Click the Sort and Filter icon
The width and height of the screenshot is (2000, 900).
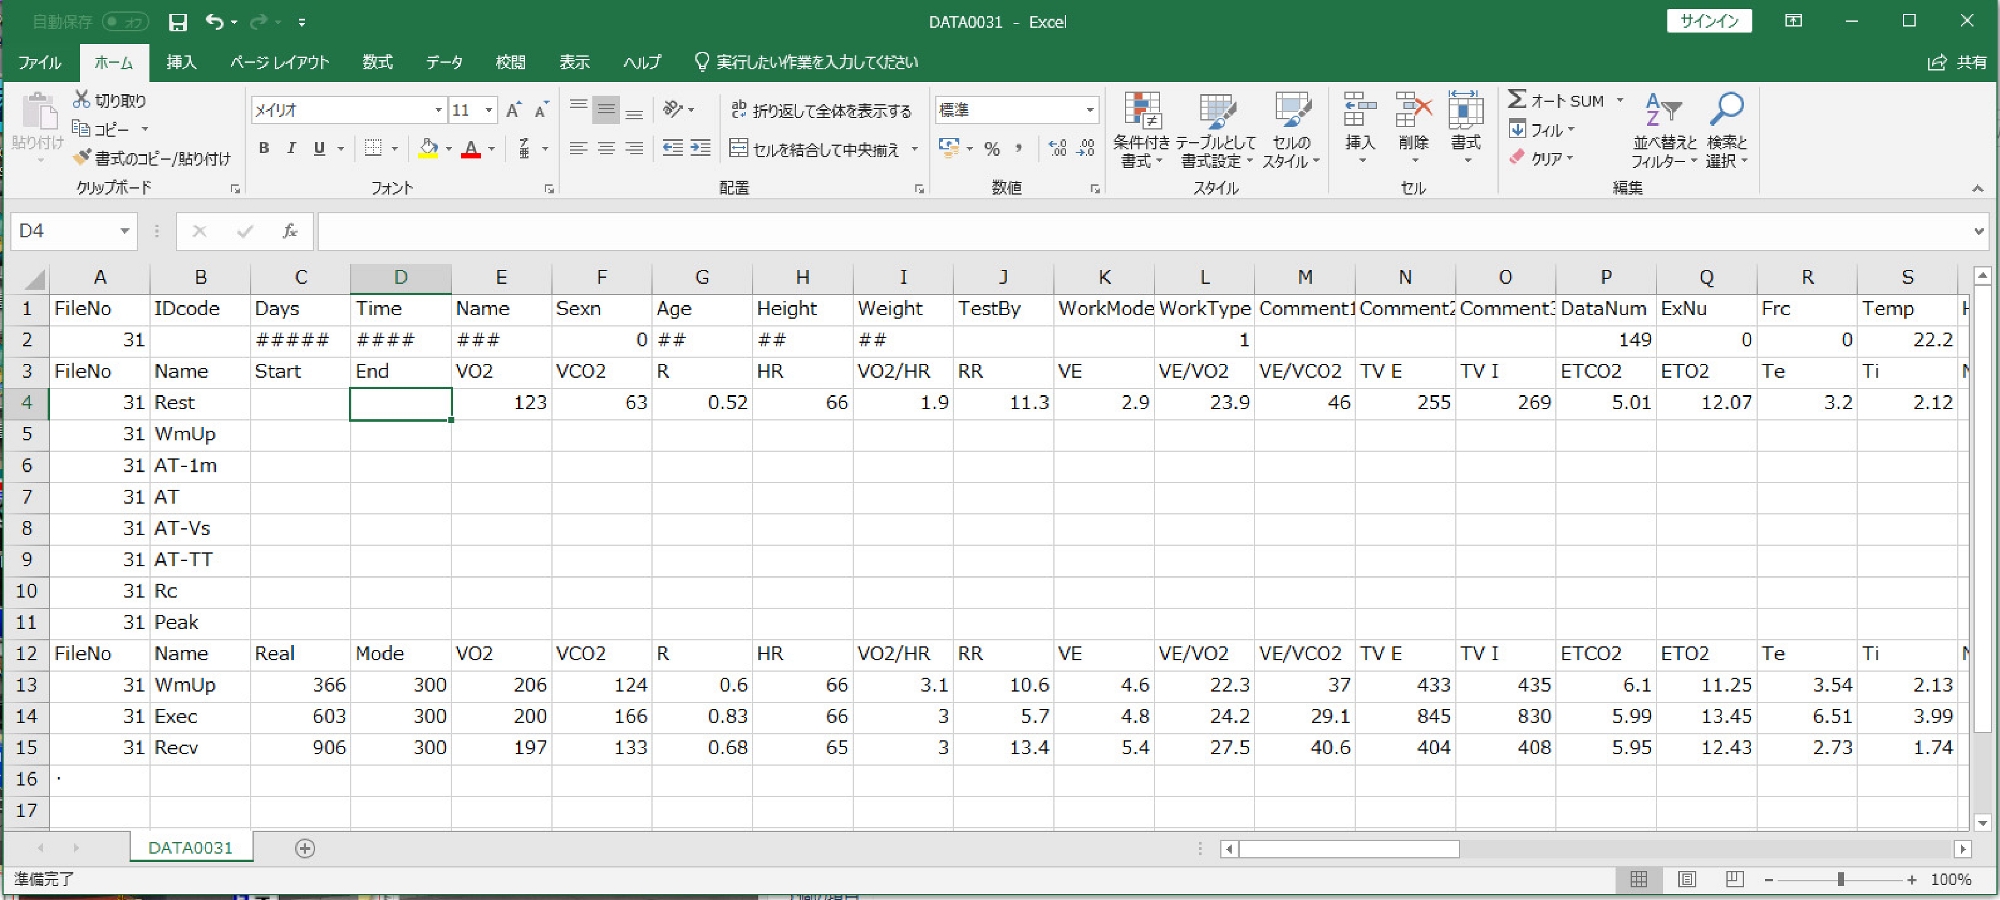coord(1663,110)
